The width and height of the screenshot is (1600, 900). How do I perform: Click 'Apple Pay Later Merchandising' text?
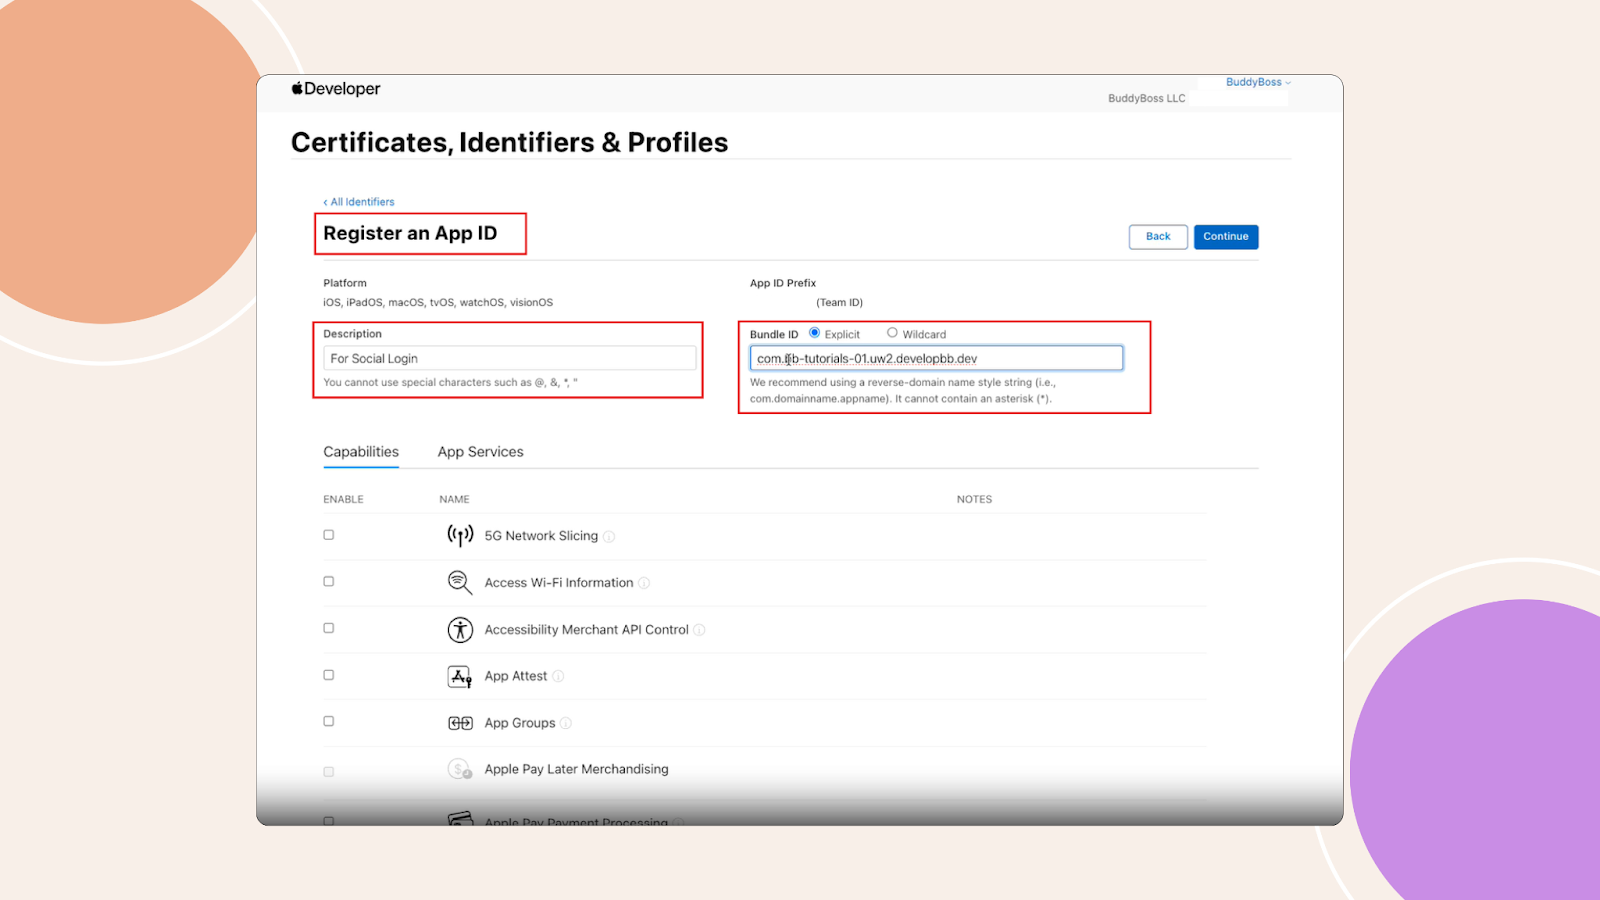[x=576, y=769]
